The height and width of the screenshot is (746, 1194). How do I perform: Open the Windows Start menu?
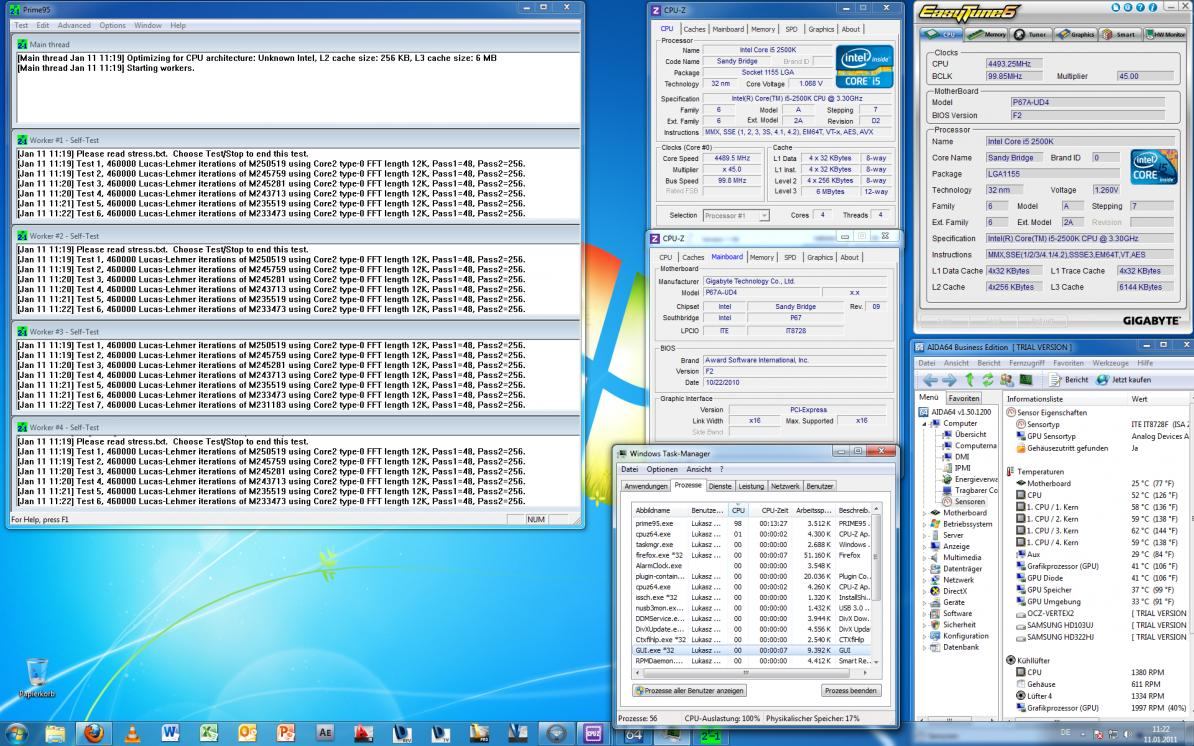tap(16, 734)
